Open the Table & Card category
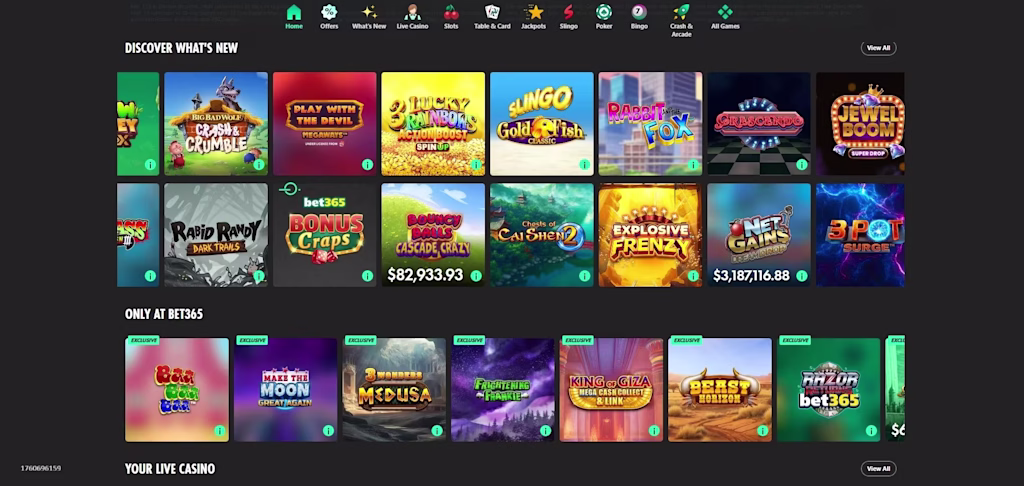Viewport: 1024px width, 486px height. (x=492, y=17)
